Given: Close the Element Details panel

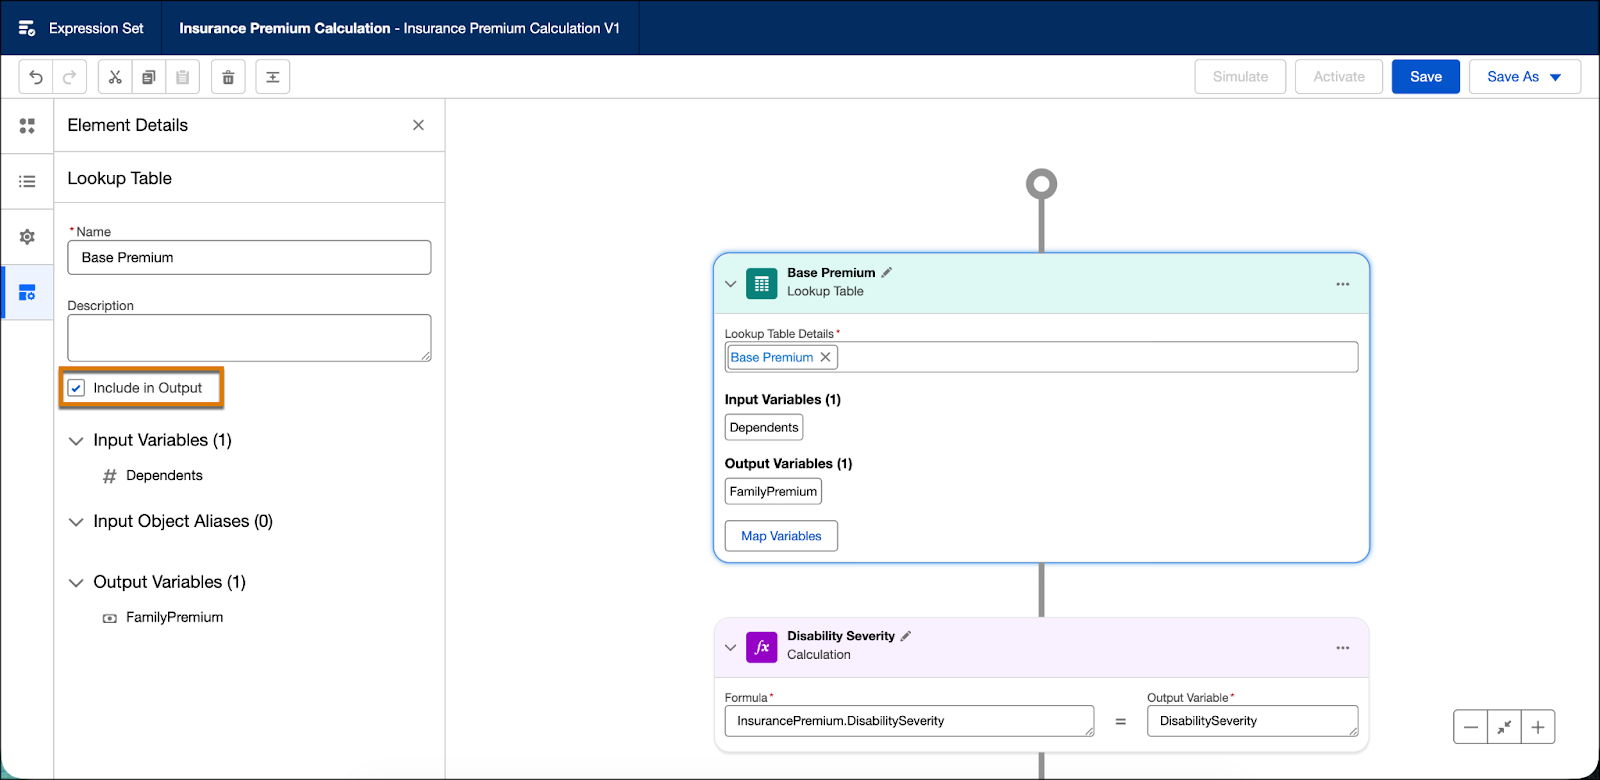Looking at the screenshot, I should tap(418, 125).
